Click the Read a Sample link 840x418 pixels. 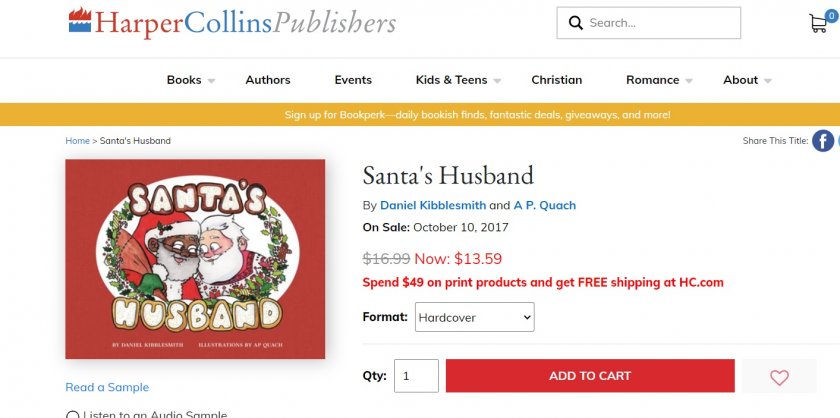point(107,387)
